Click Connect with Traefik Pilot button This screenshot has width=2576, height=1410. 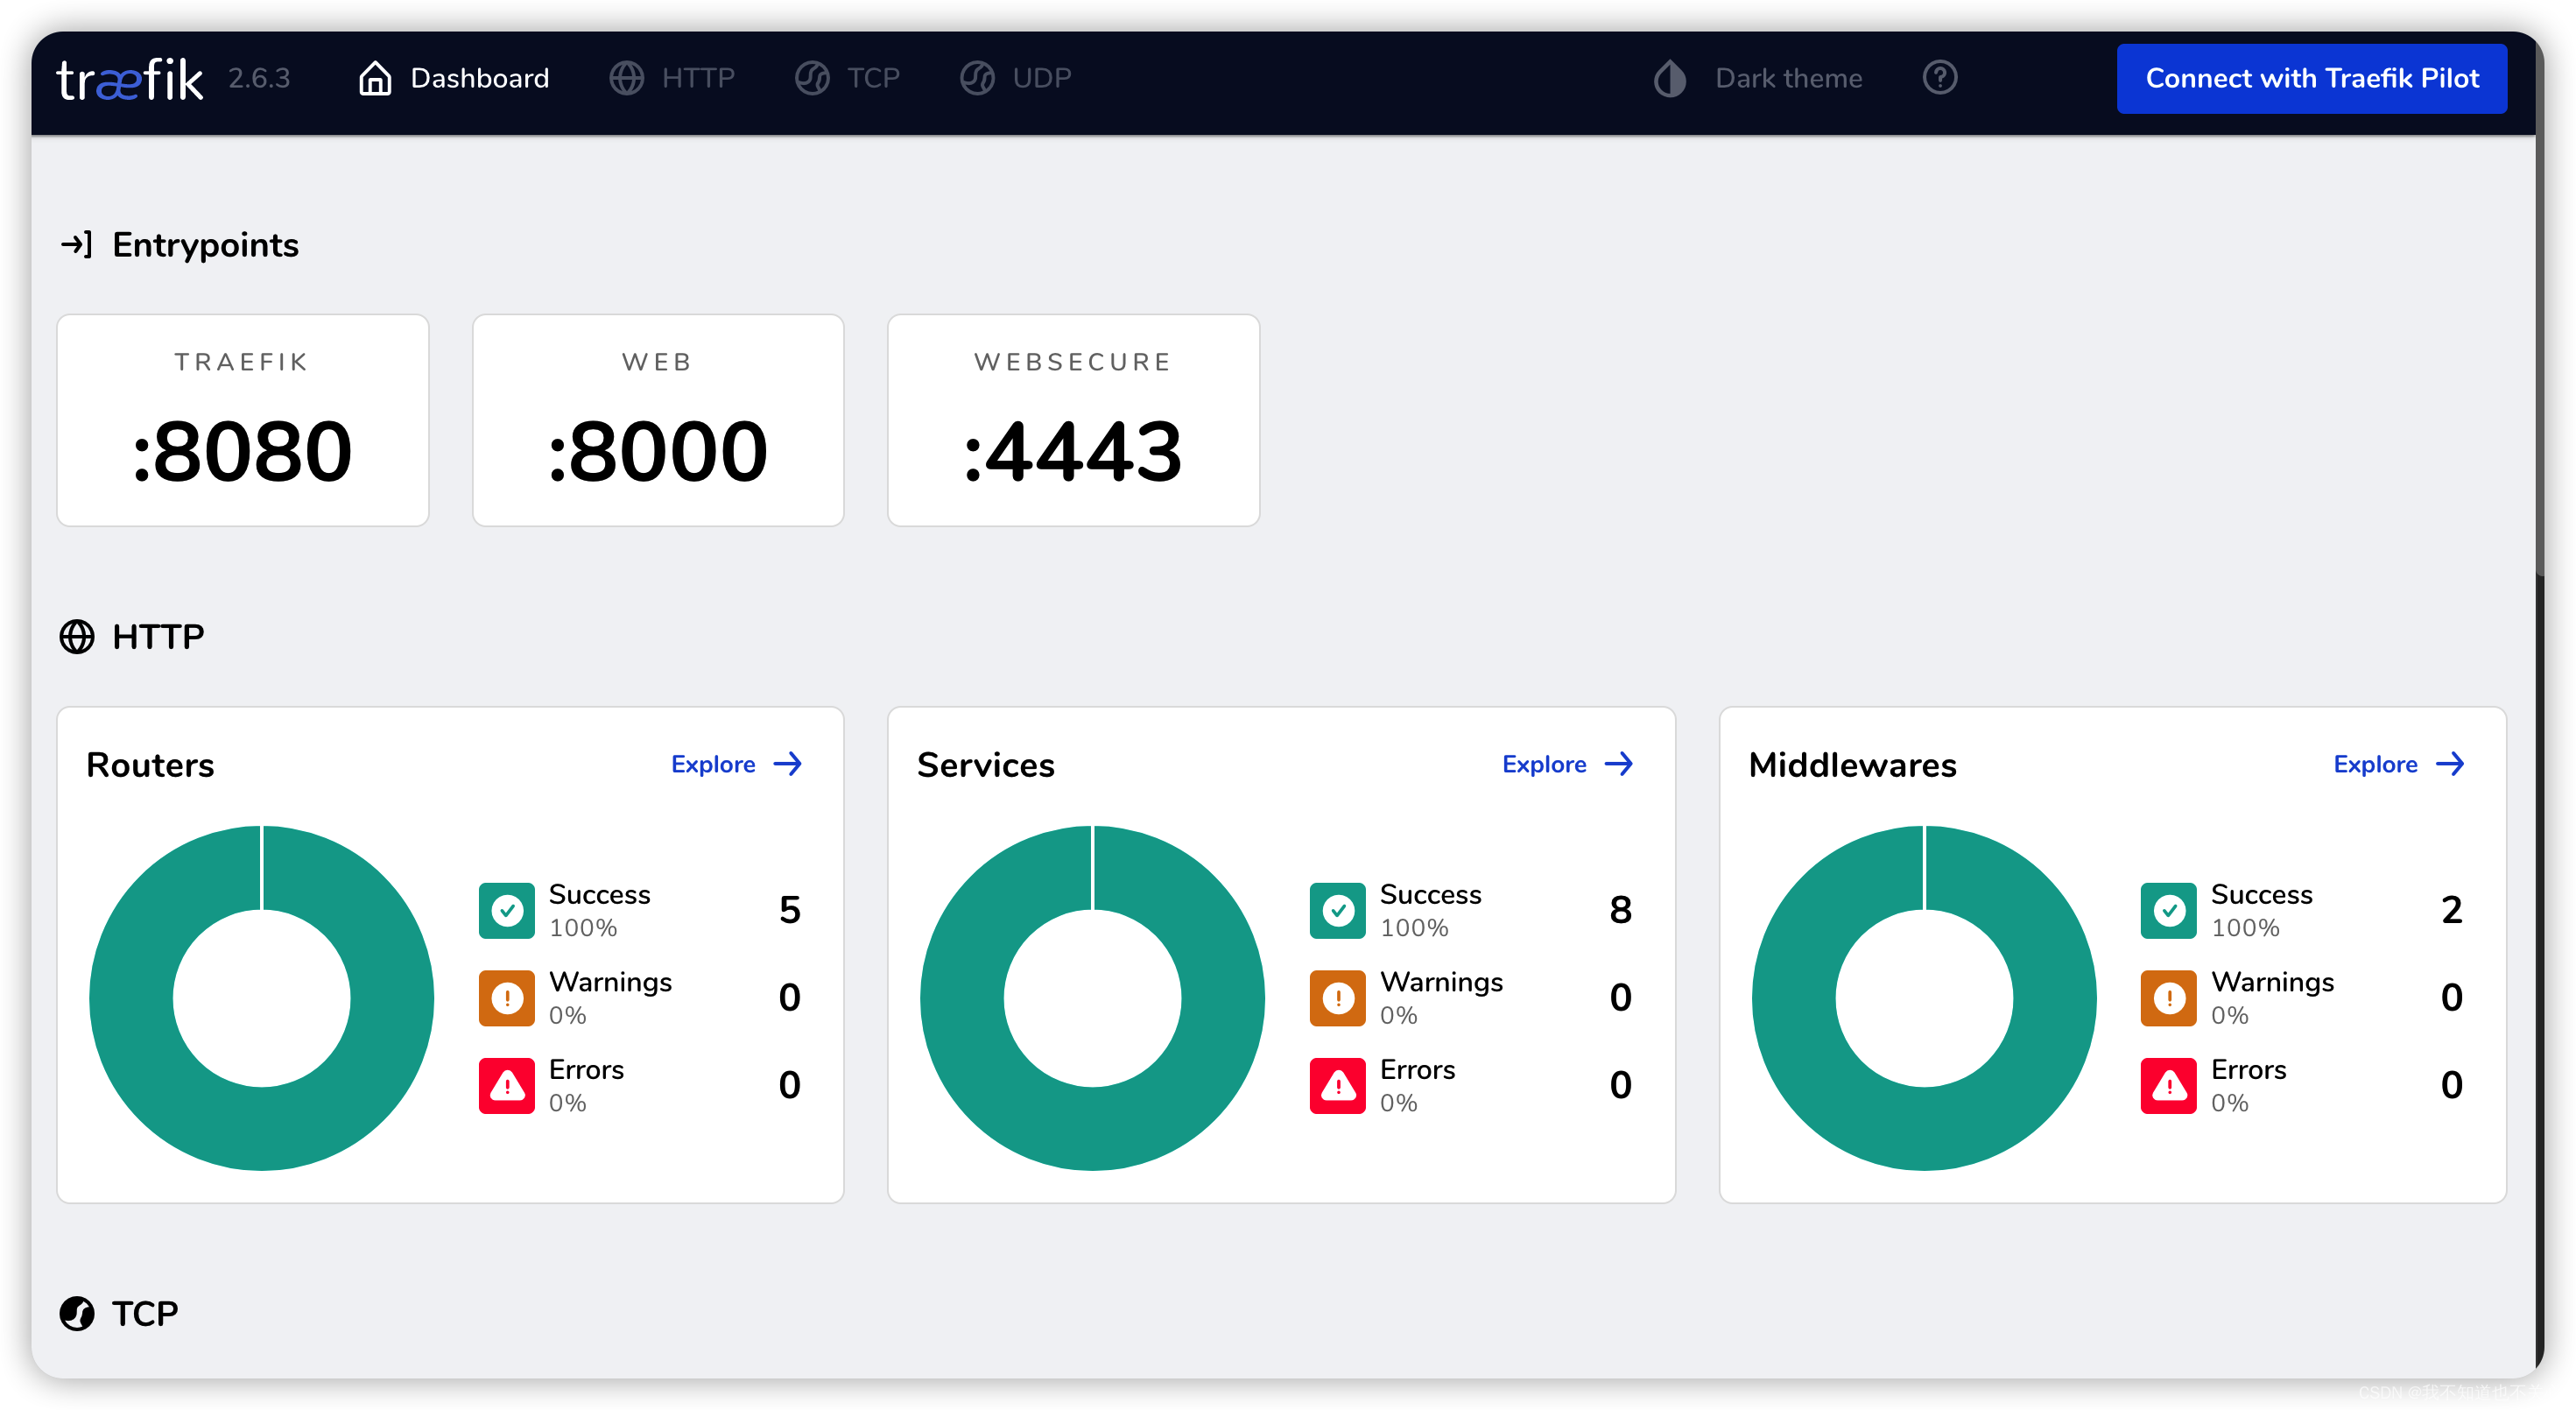click(2311, 78)
